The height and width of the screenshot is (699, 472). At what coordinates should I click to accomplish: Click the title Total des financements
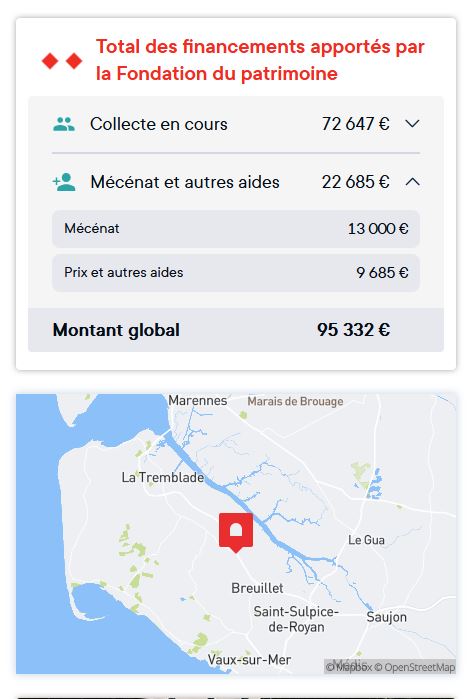(x=260, y=60)
